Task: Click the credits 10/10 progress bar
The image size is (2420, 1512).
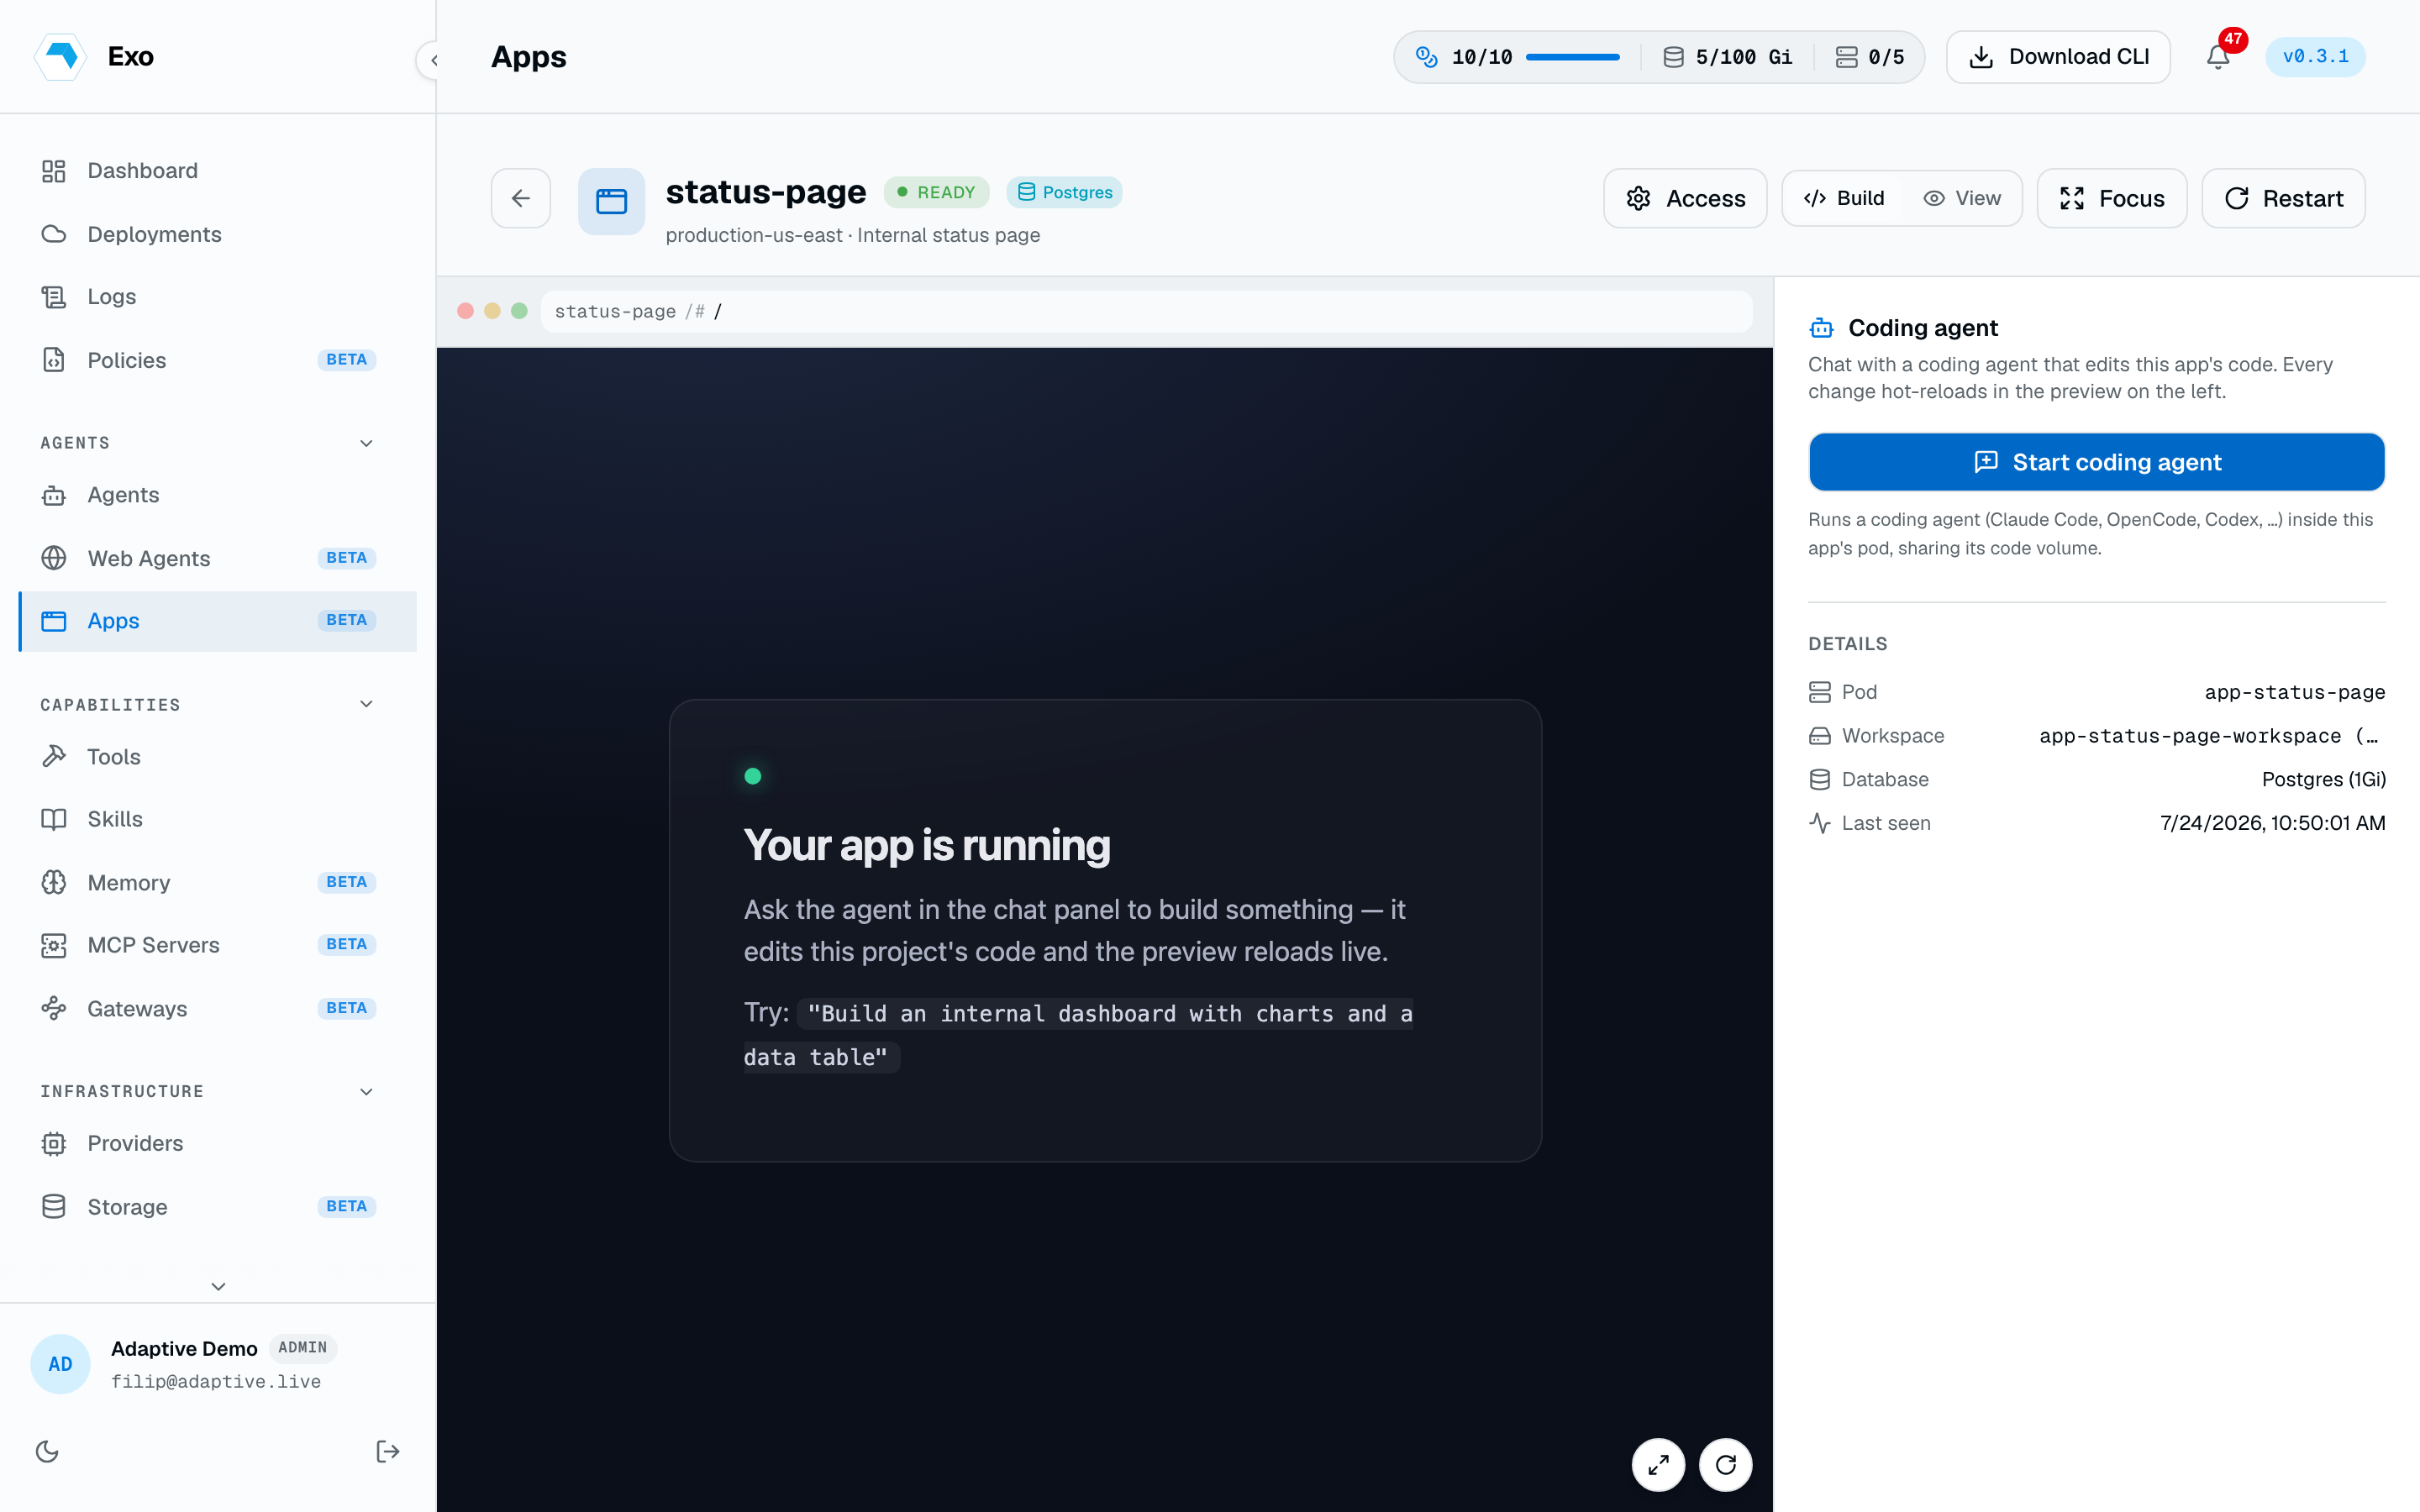Action: pyautogui.click(x=1572, y=57)
